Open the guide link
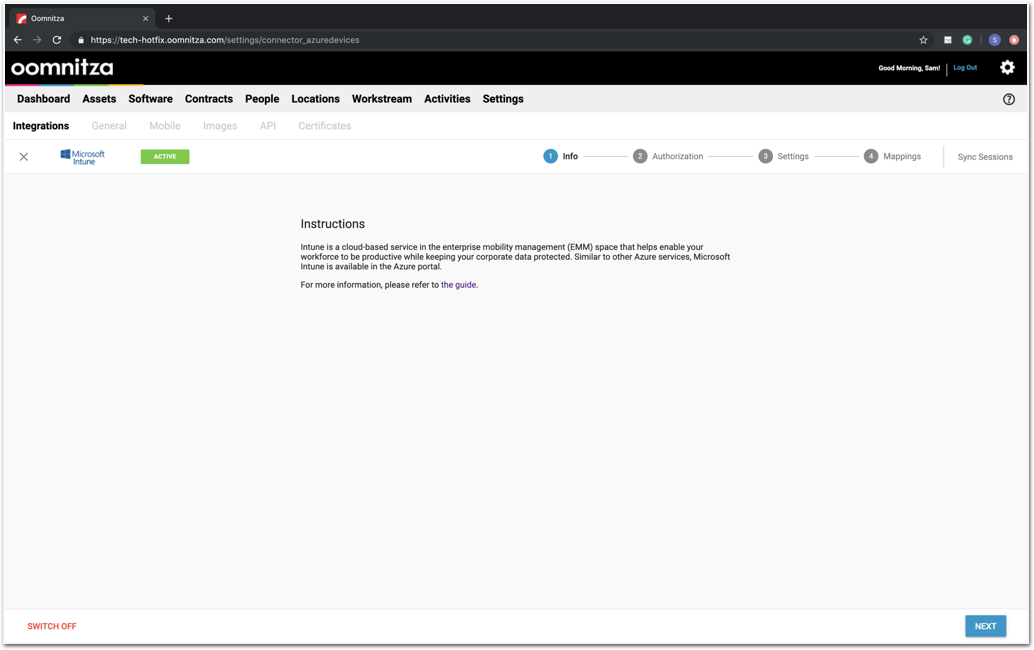The height and width of the screenshot is (650, 1034). 458,285
